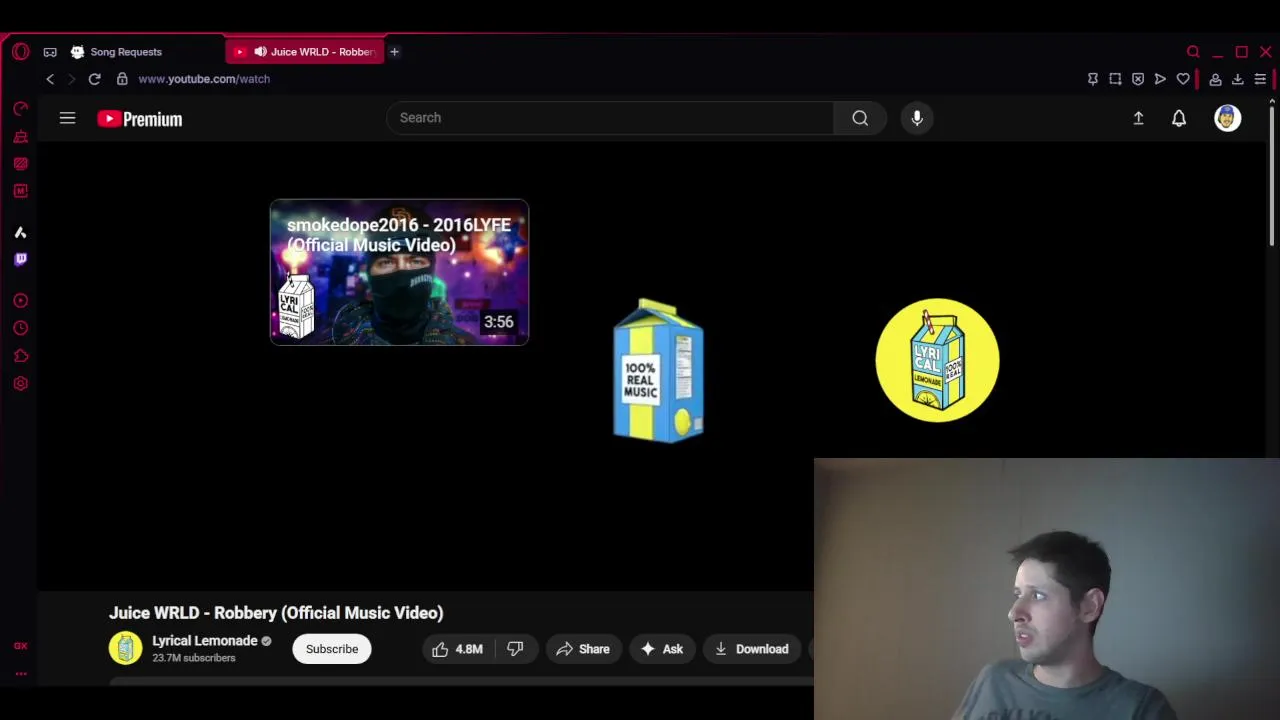1280x720 pixels.
Task: Click the Lyrical Lemonade round channel logo
Action: (x=937, y=360)
